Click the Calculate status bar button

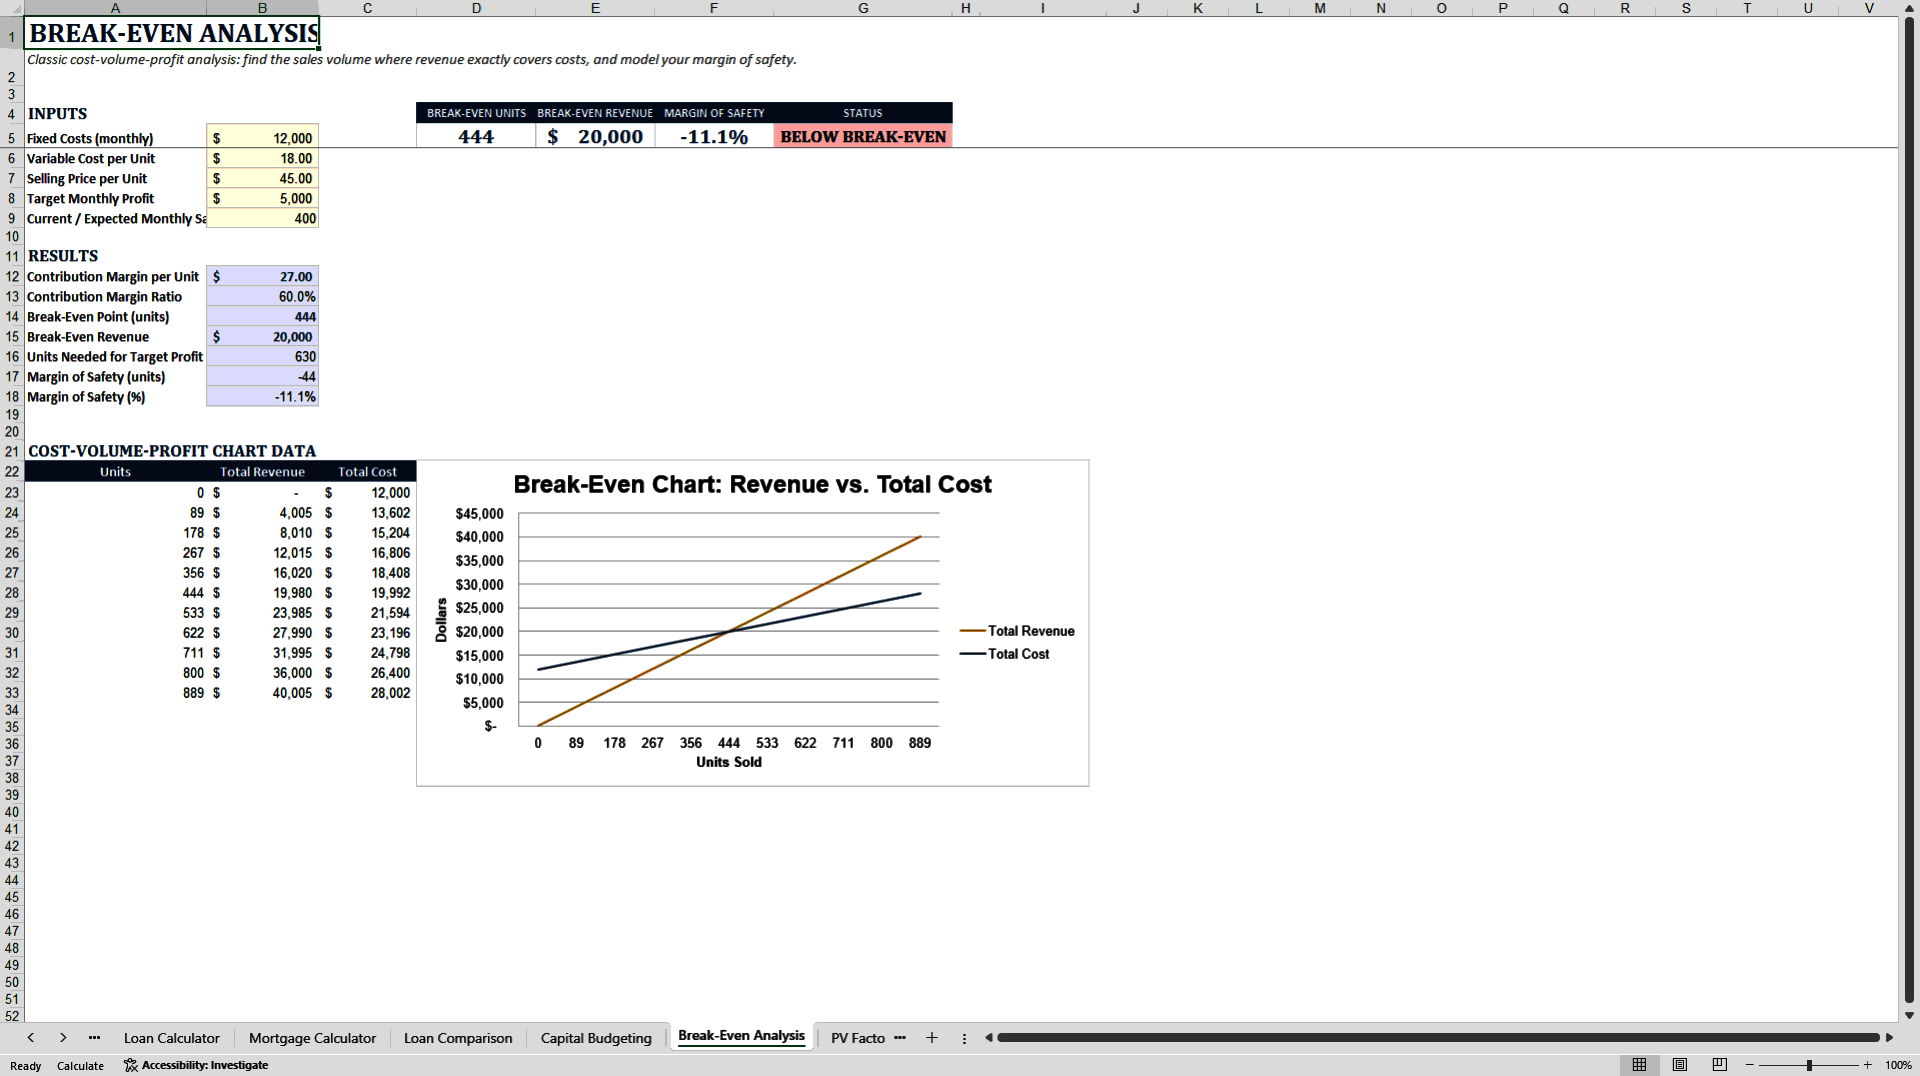click(80, 1065)
